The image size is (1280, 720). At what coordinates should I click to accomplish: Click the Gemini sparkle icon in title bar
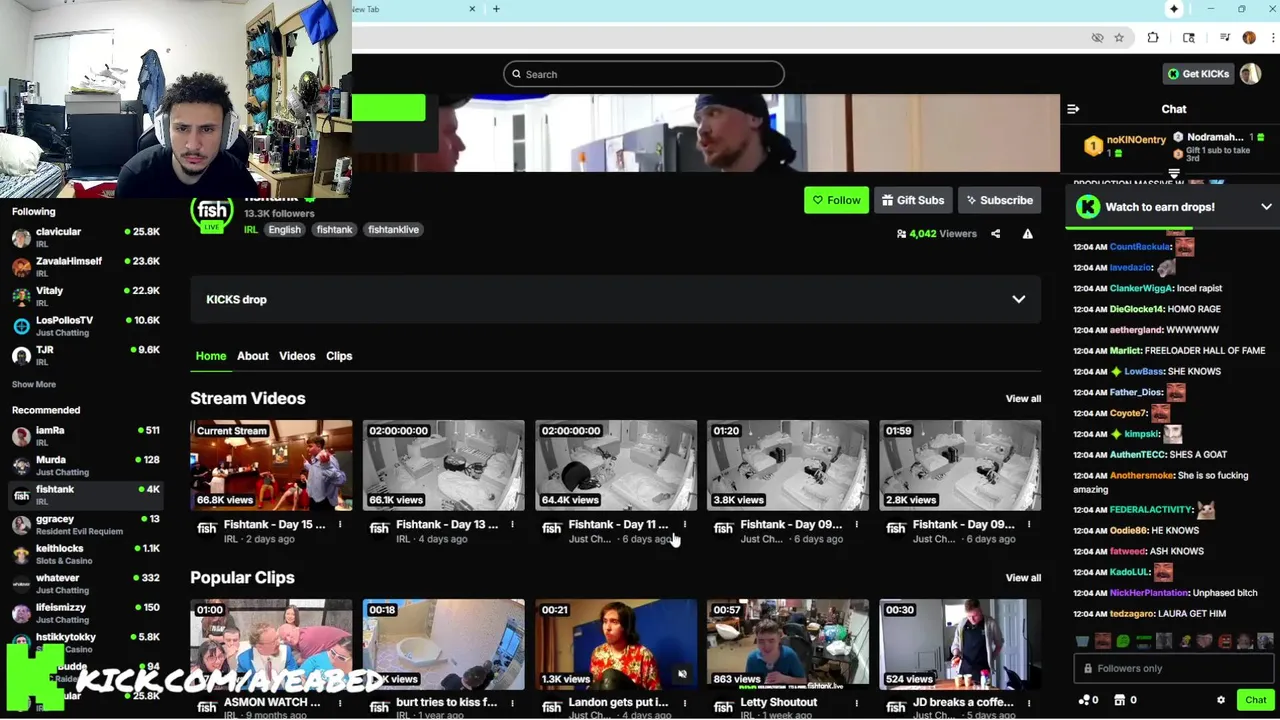(x=1174, y=9)
